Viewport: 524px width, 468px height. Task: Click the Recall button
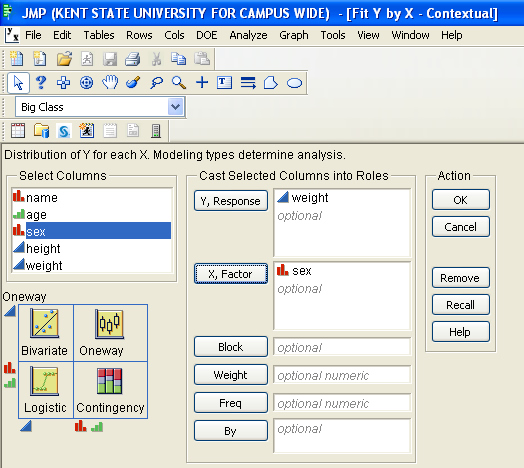(x=461, y=305)
